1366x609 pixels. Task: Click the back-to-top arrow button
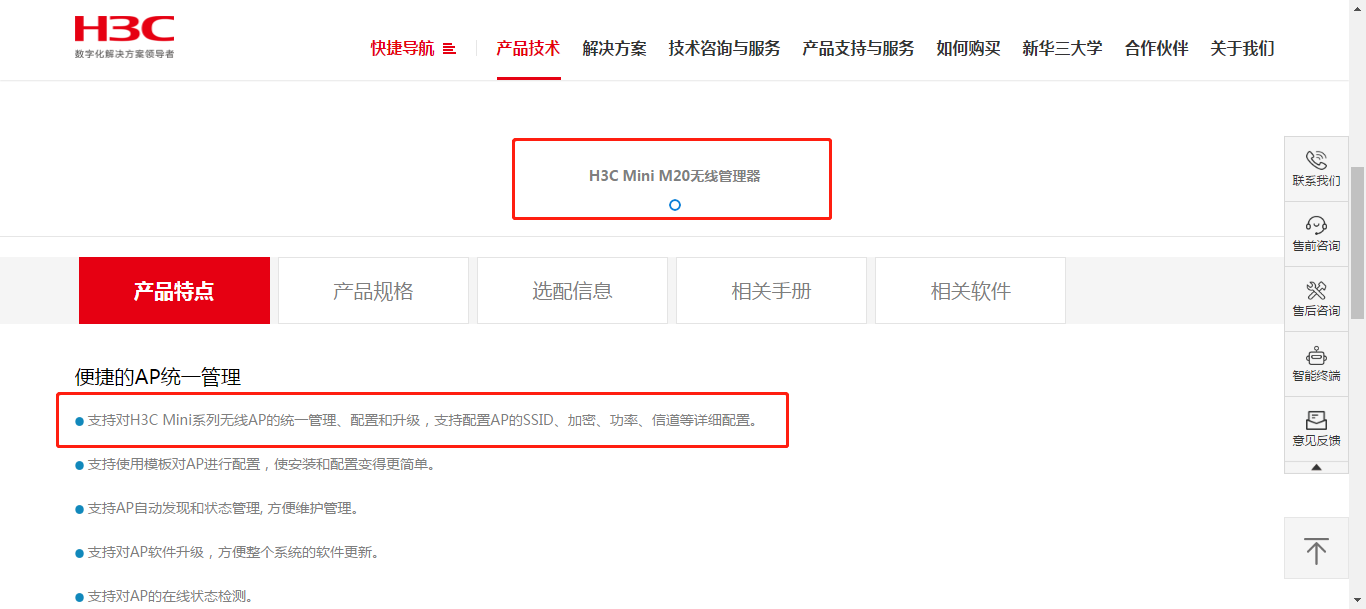1316,548
